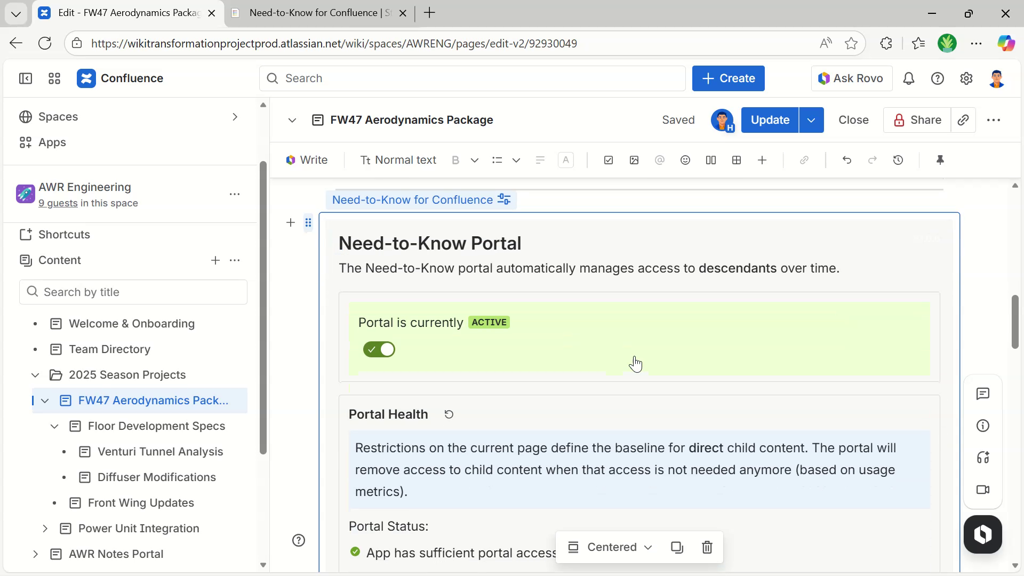Screen dimensions: 1024x576
Task: Click the copy link icon beside Share
Action: pos(963,120)
